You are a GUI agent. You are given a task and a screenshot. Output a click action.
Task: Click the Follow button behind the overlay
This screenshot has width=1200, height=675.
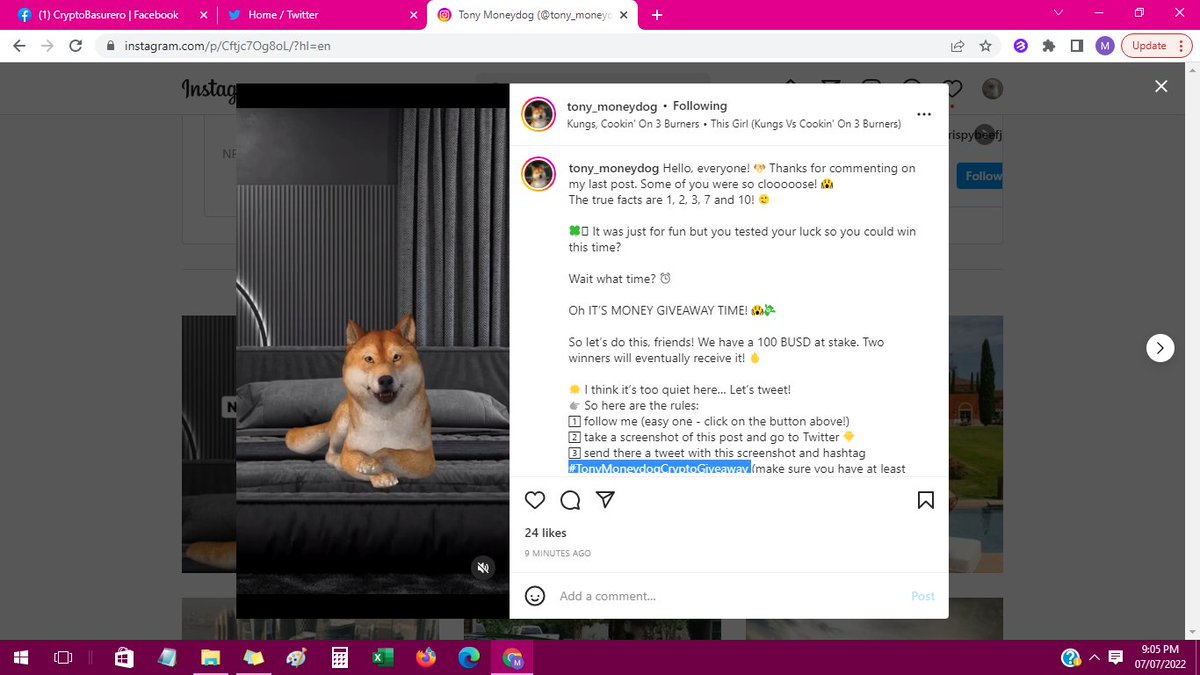(x=981, y=176)
